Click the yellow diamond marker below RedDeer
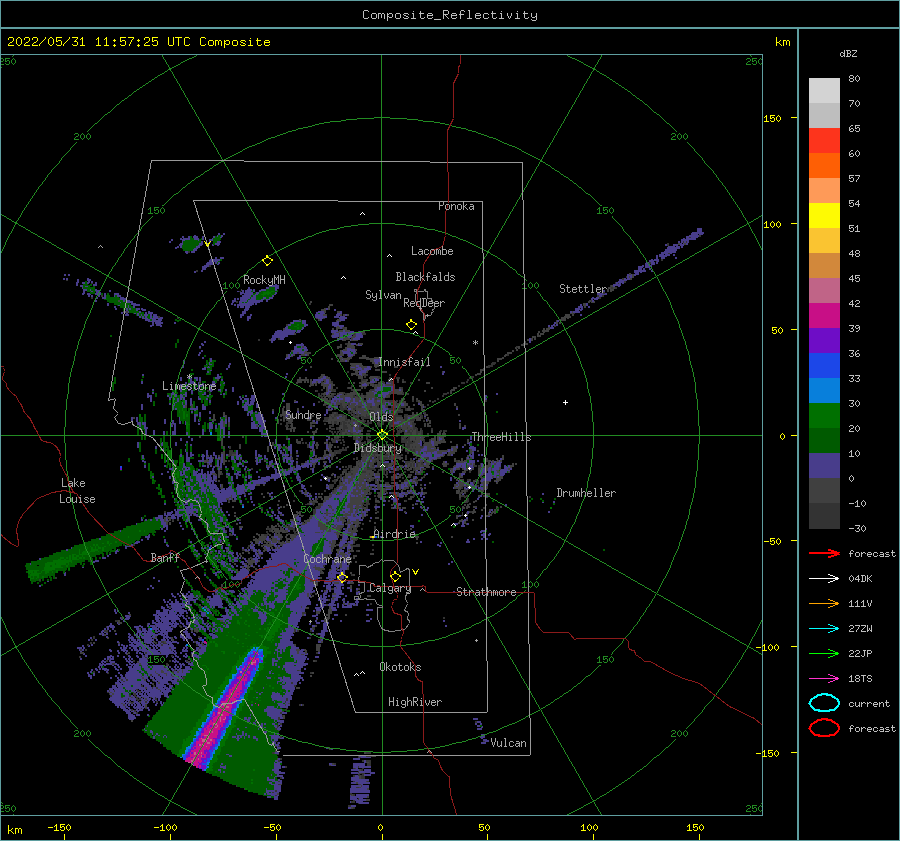Screen dimensions: 900x841 [x=411, y=325]
